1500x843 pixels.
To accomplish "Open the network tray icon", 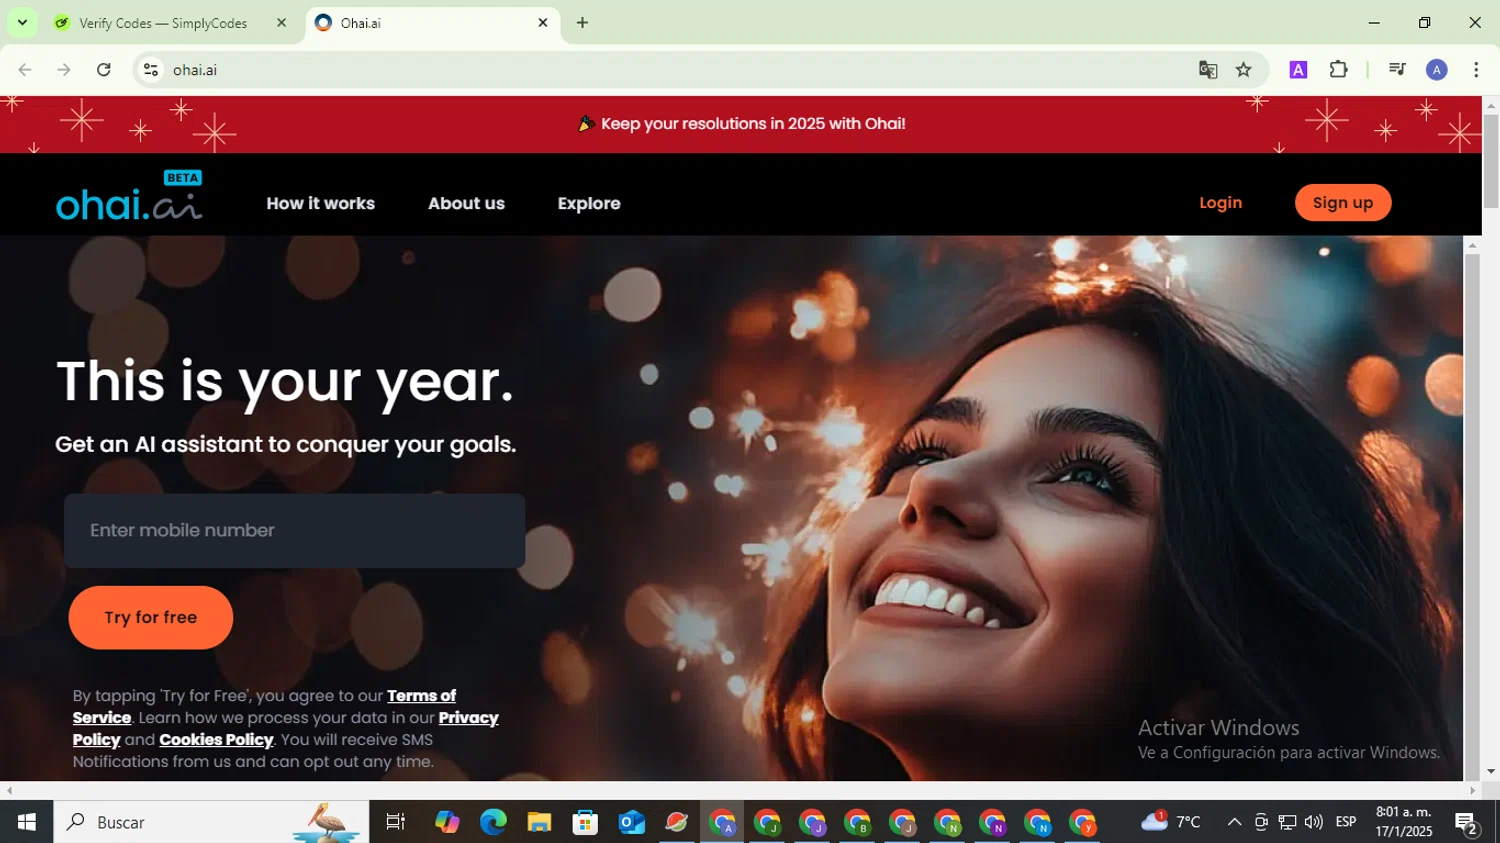I will (x=1287, y=822).
